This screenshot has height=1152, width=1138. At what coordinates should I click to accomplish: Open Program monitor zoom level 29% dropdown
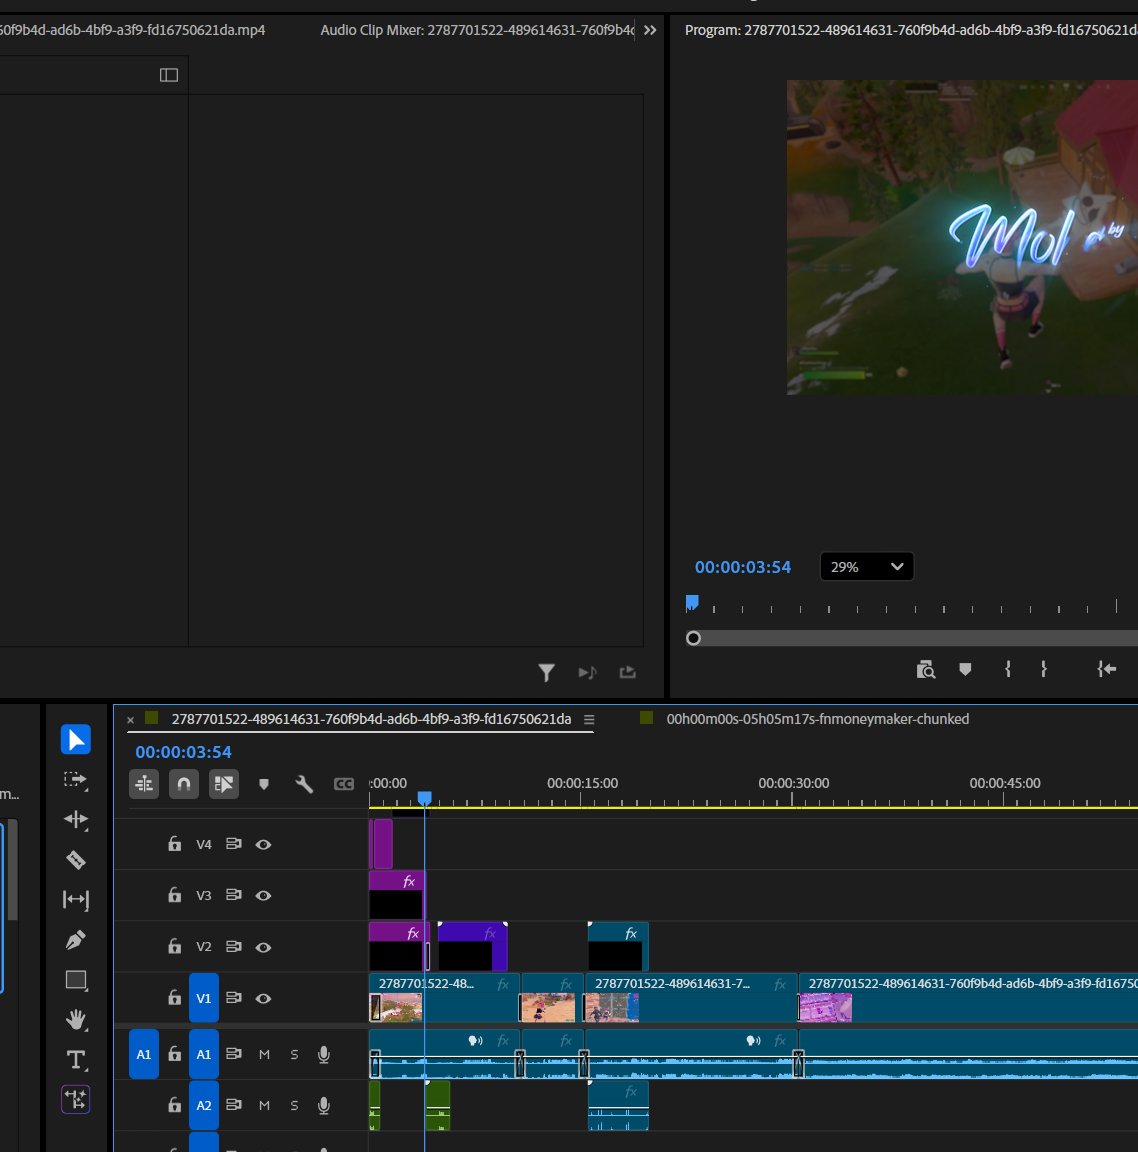(867, 566)
